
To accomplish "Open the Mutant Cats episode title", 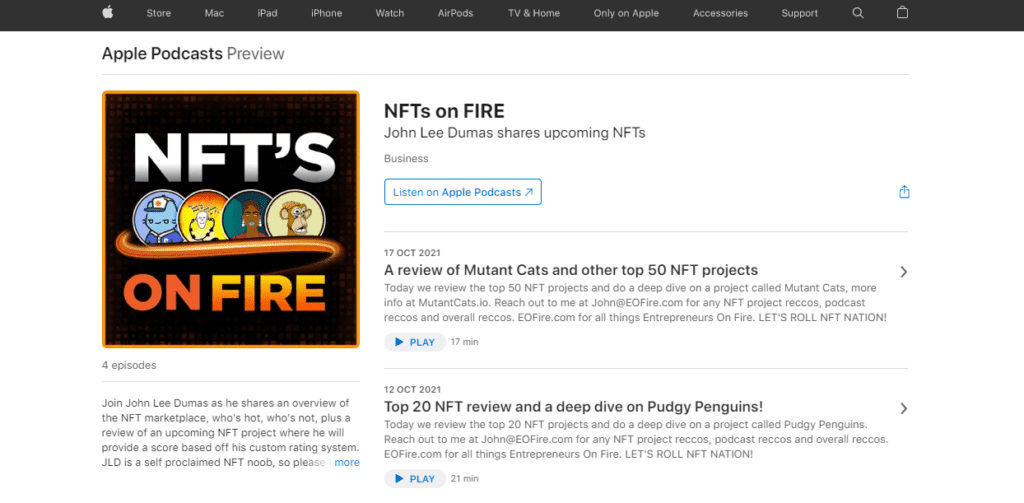I will tap(571, 270).
